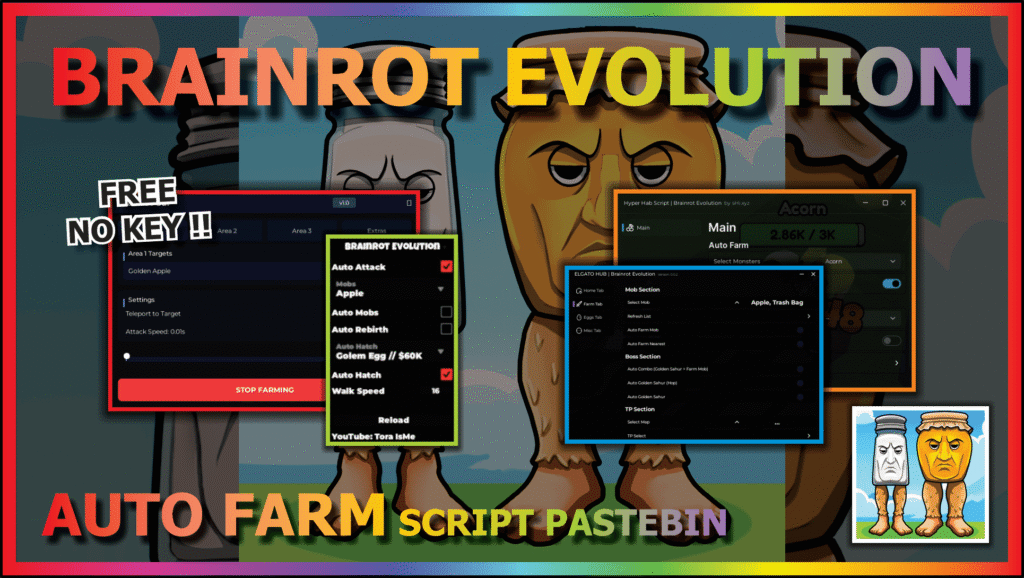The image size is (1024, 578).
Task: Open the TP Select row arrow
Action: (x=808, y=436)
